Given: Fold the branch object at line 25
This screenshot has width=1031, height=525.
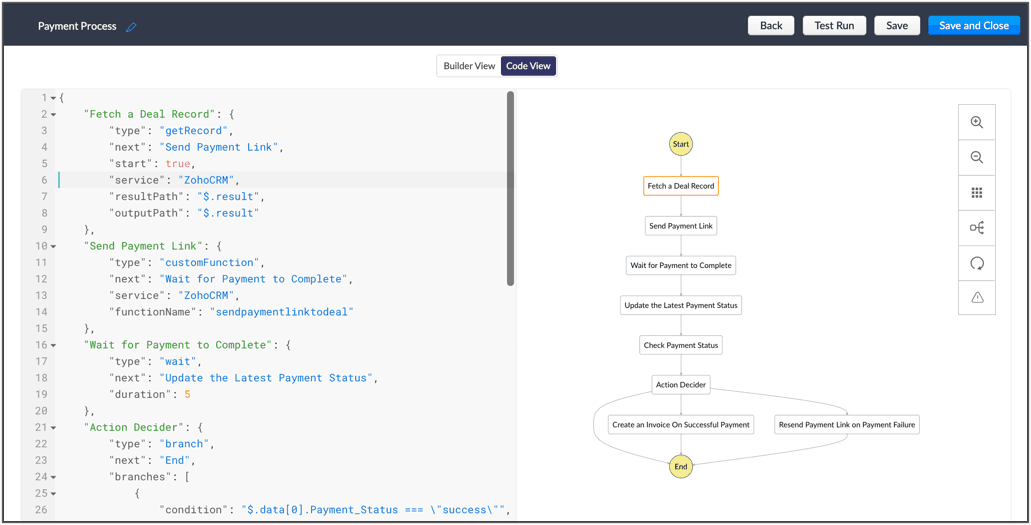Looking at the screenshot, I should pos(53,493).
